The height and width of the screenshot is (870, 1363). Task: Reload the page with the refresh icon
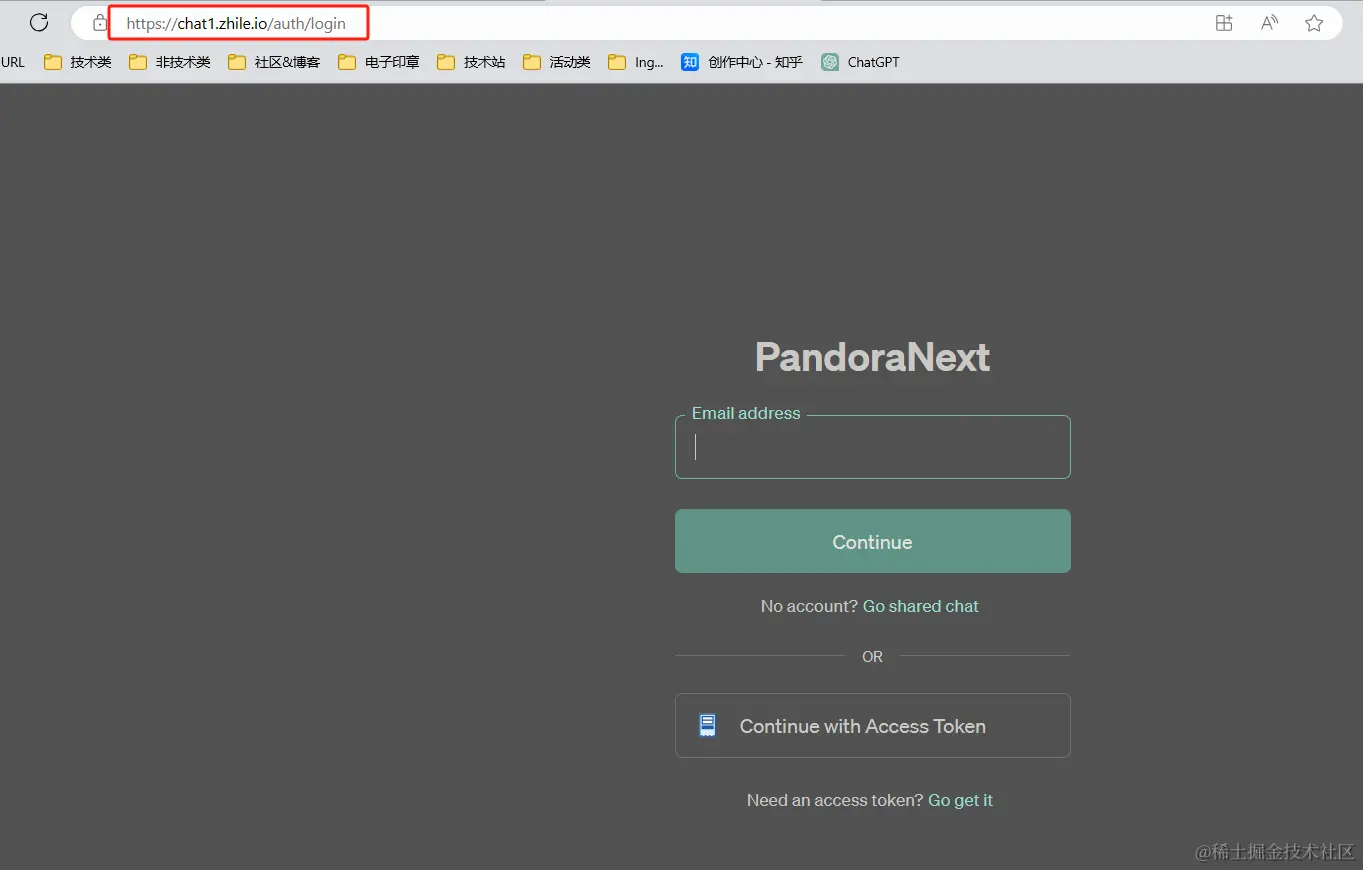click(x=39, y=23)
